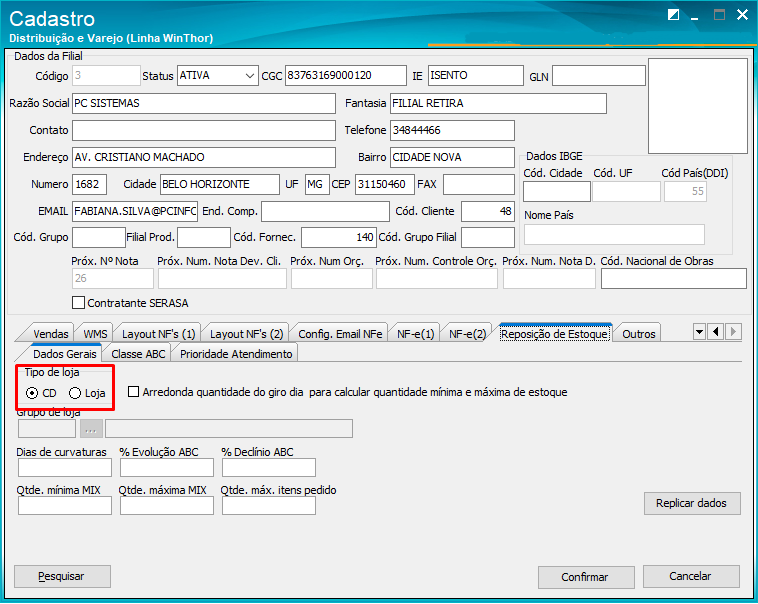Click the Cód. Grupo field
The width and height of the screenshot is (758, 604).
pos(99,237)
